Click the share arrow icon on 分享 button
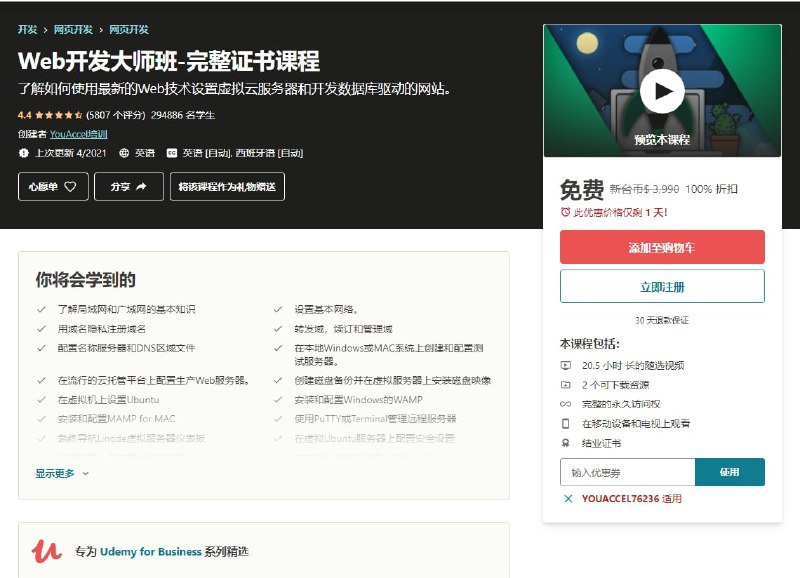Image resolution: width=800 pixels, height=578 pixels. point(141,187)
